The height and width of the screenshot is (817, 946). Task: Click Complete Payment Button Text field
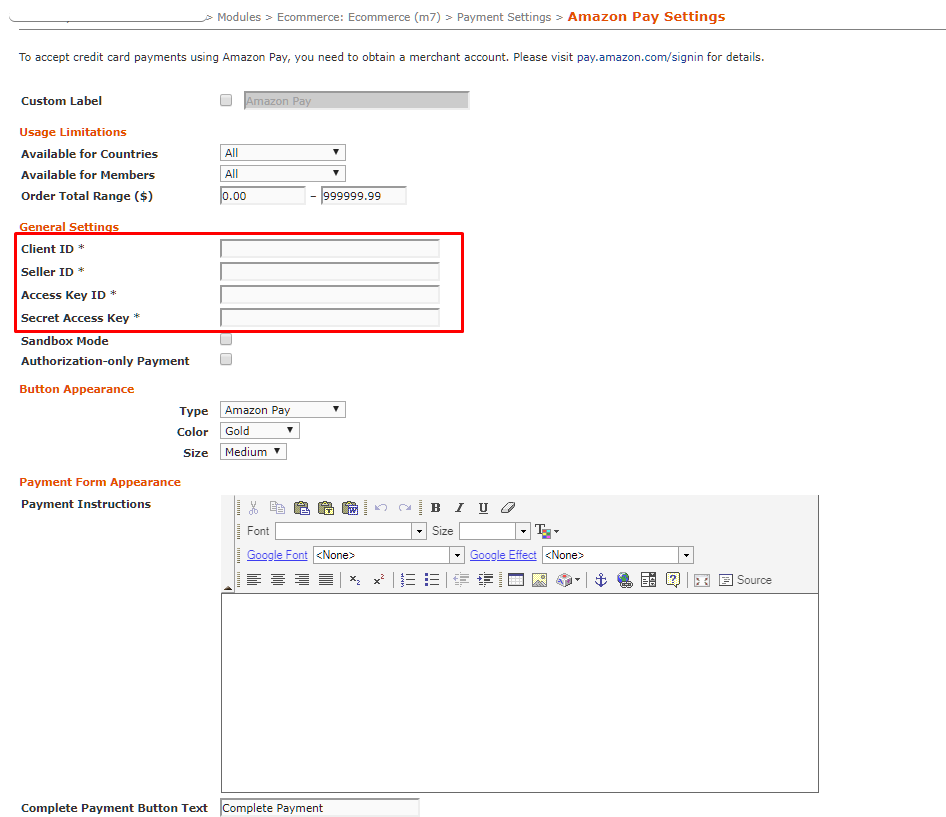[x=320, y=808]
